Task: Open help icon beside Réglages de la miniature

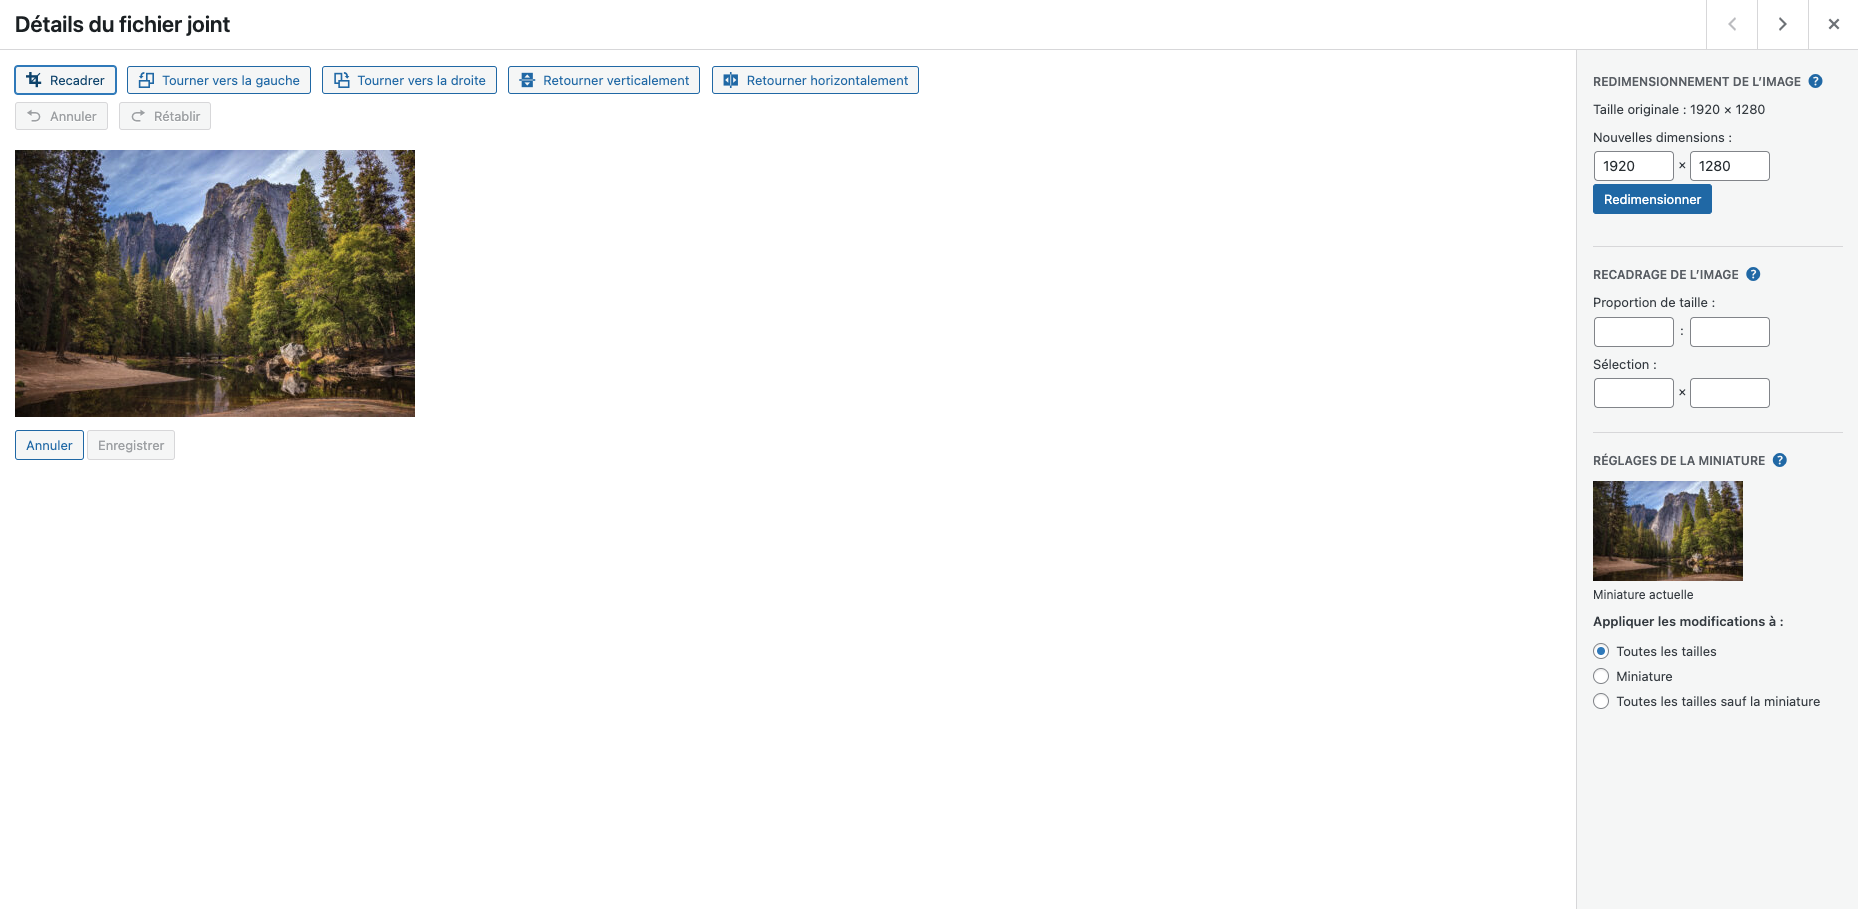Action: pos(1780,460)
